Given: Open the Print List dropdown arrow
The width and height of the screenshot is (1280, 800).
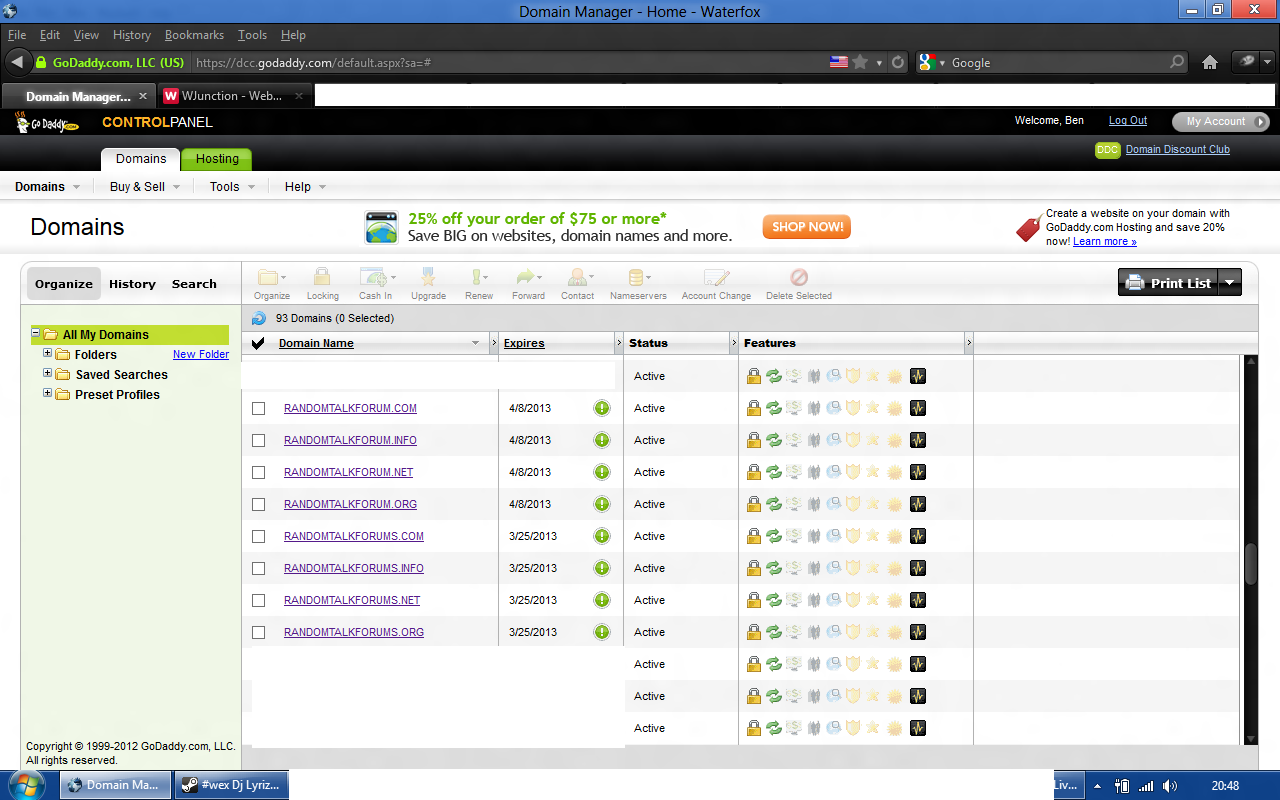Looking at the screenshot, I should (1231, 283).
